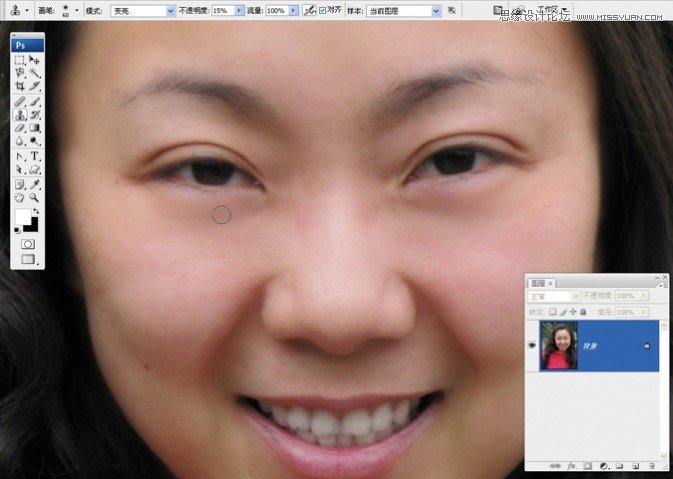Image resolution: width=673 pixels, height=479 pixels.
Task: Select the Zoom tool
Action: (x=34, y=197)
